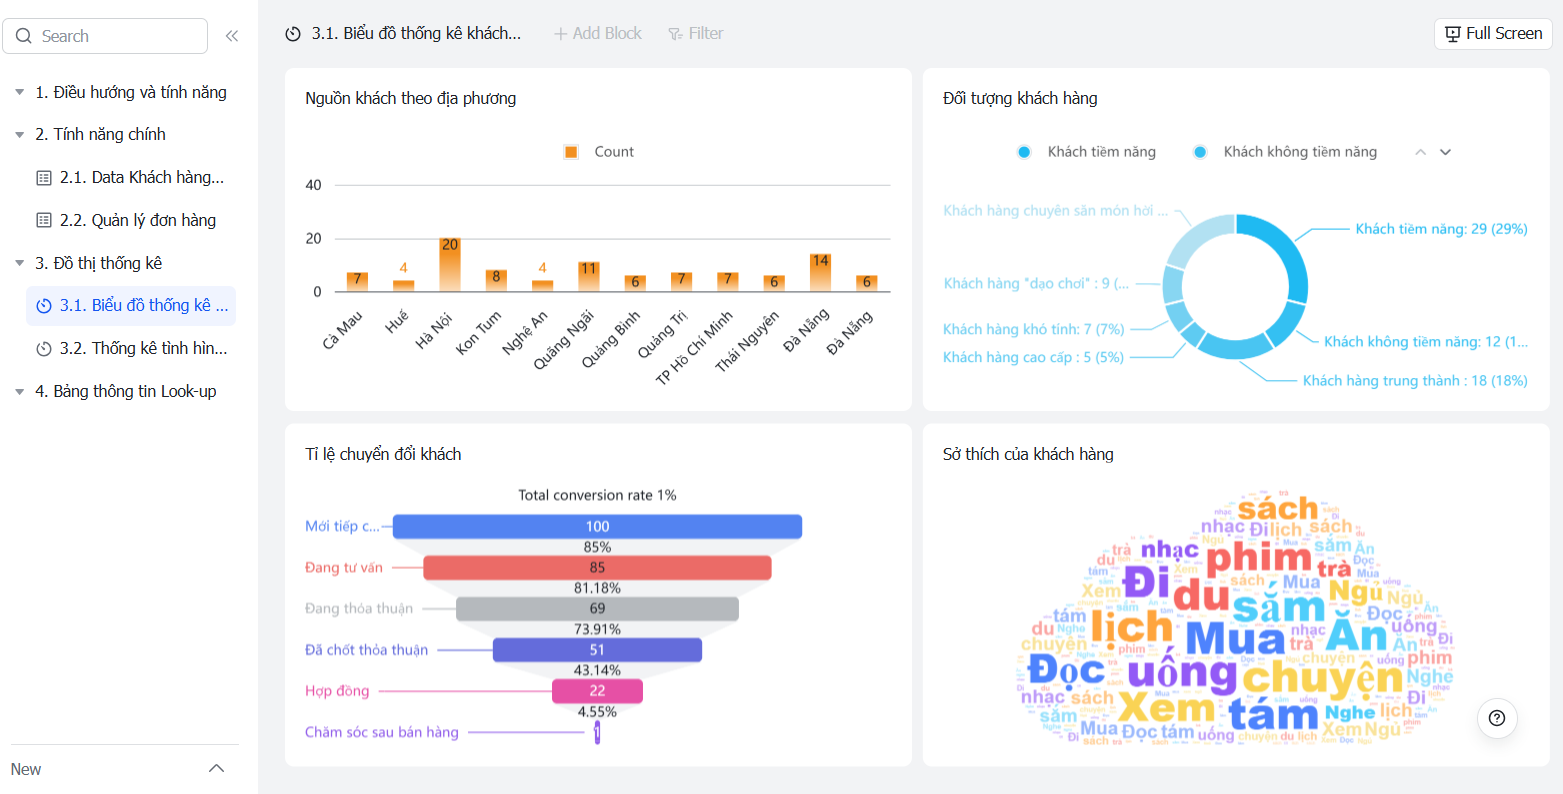This screenshot has width=1563, height=794.
Task: Collapse the sidebar with double-chevron icon
Action: pyautogui.click(x=232, y=36)
